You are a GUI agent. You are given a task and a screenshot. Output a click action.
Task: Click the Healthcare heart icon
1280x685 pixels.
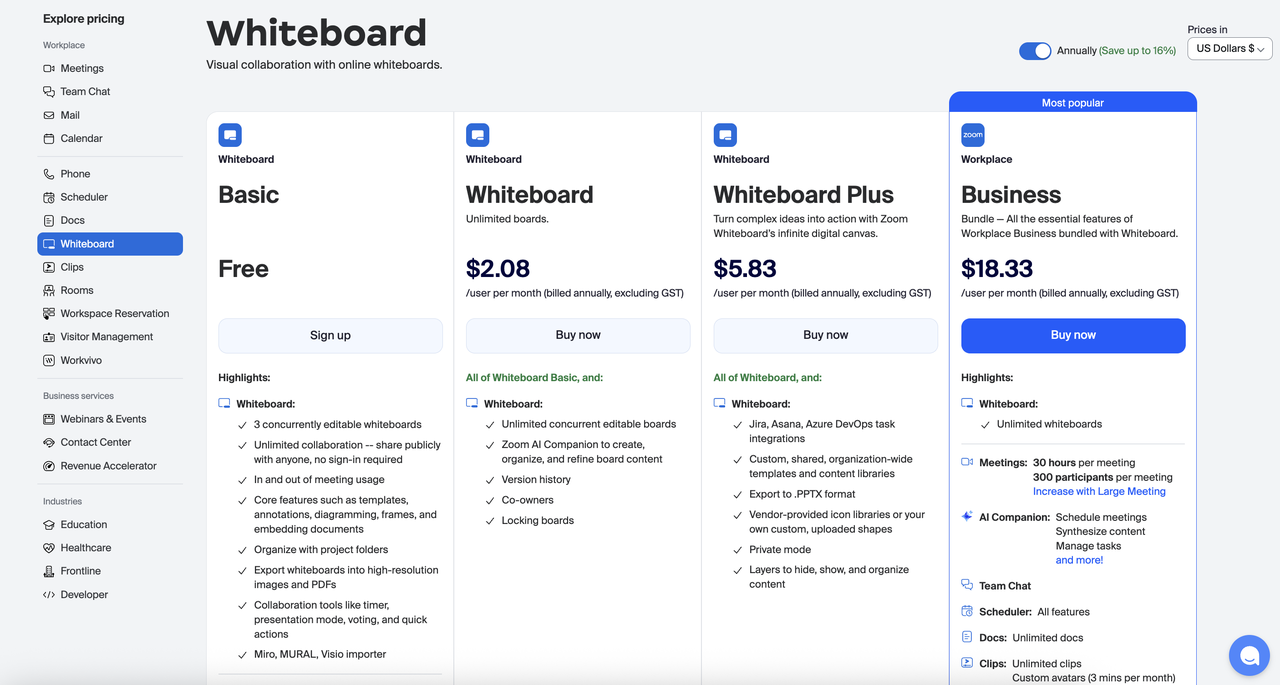coord(49,548)
